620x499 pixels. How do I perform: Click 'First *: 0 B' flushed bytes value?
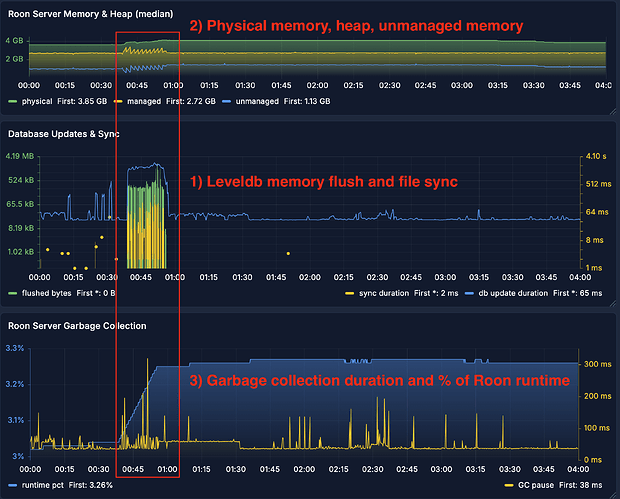(96, 293)
